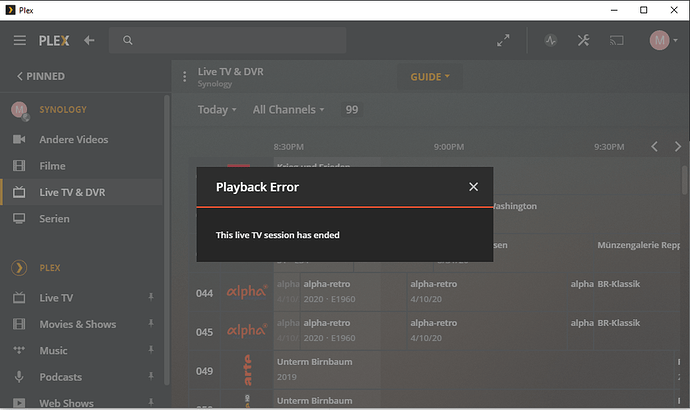The width and height of the screenshot is (690, 410).
Task: Open alpha-retro 4/10/20 on channel 045
Action: click(x=487, y=330)
